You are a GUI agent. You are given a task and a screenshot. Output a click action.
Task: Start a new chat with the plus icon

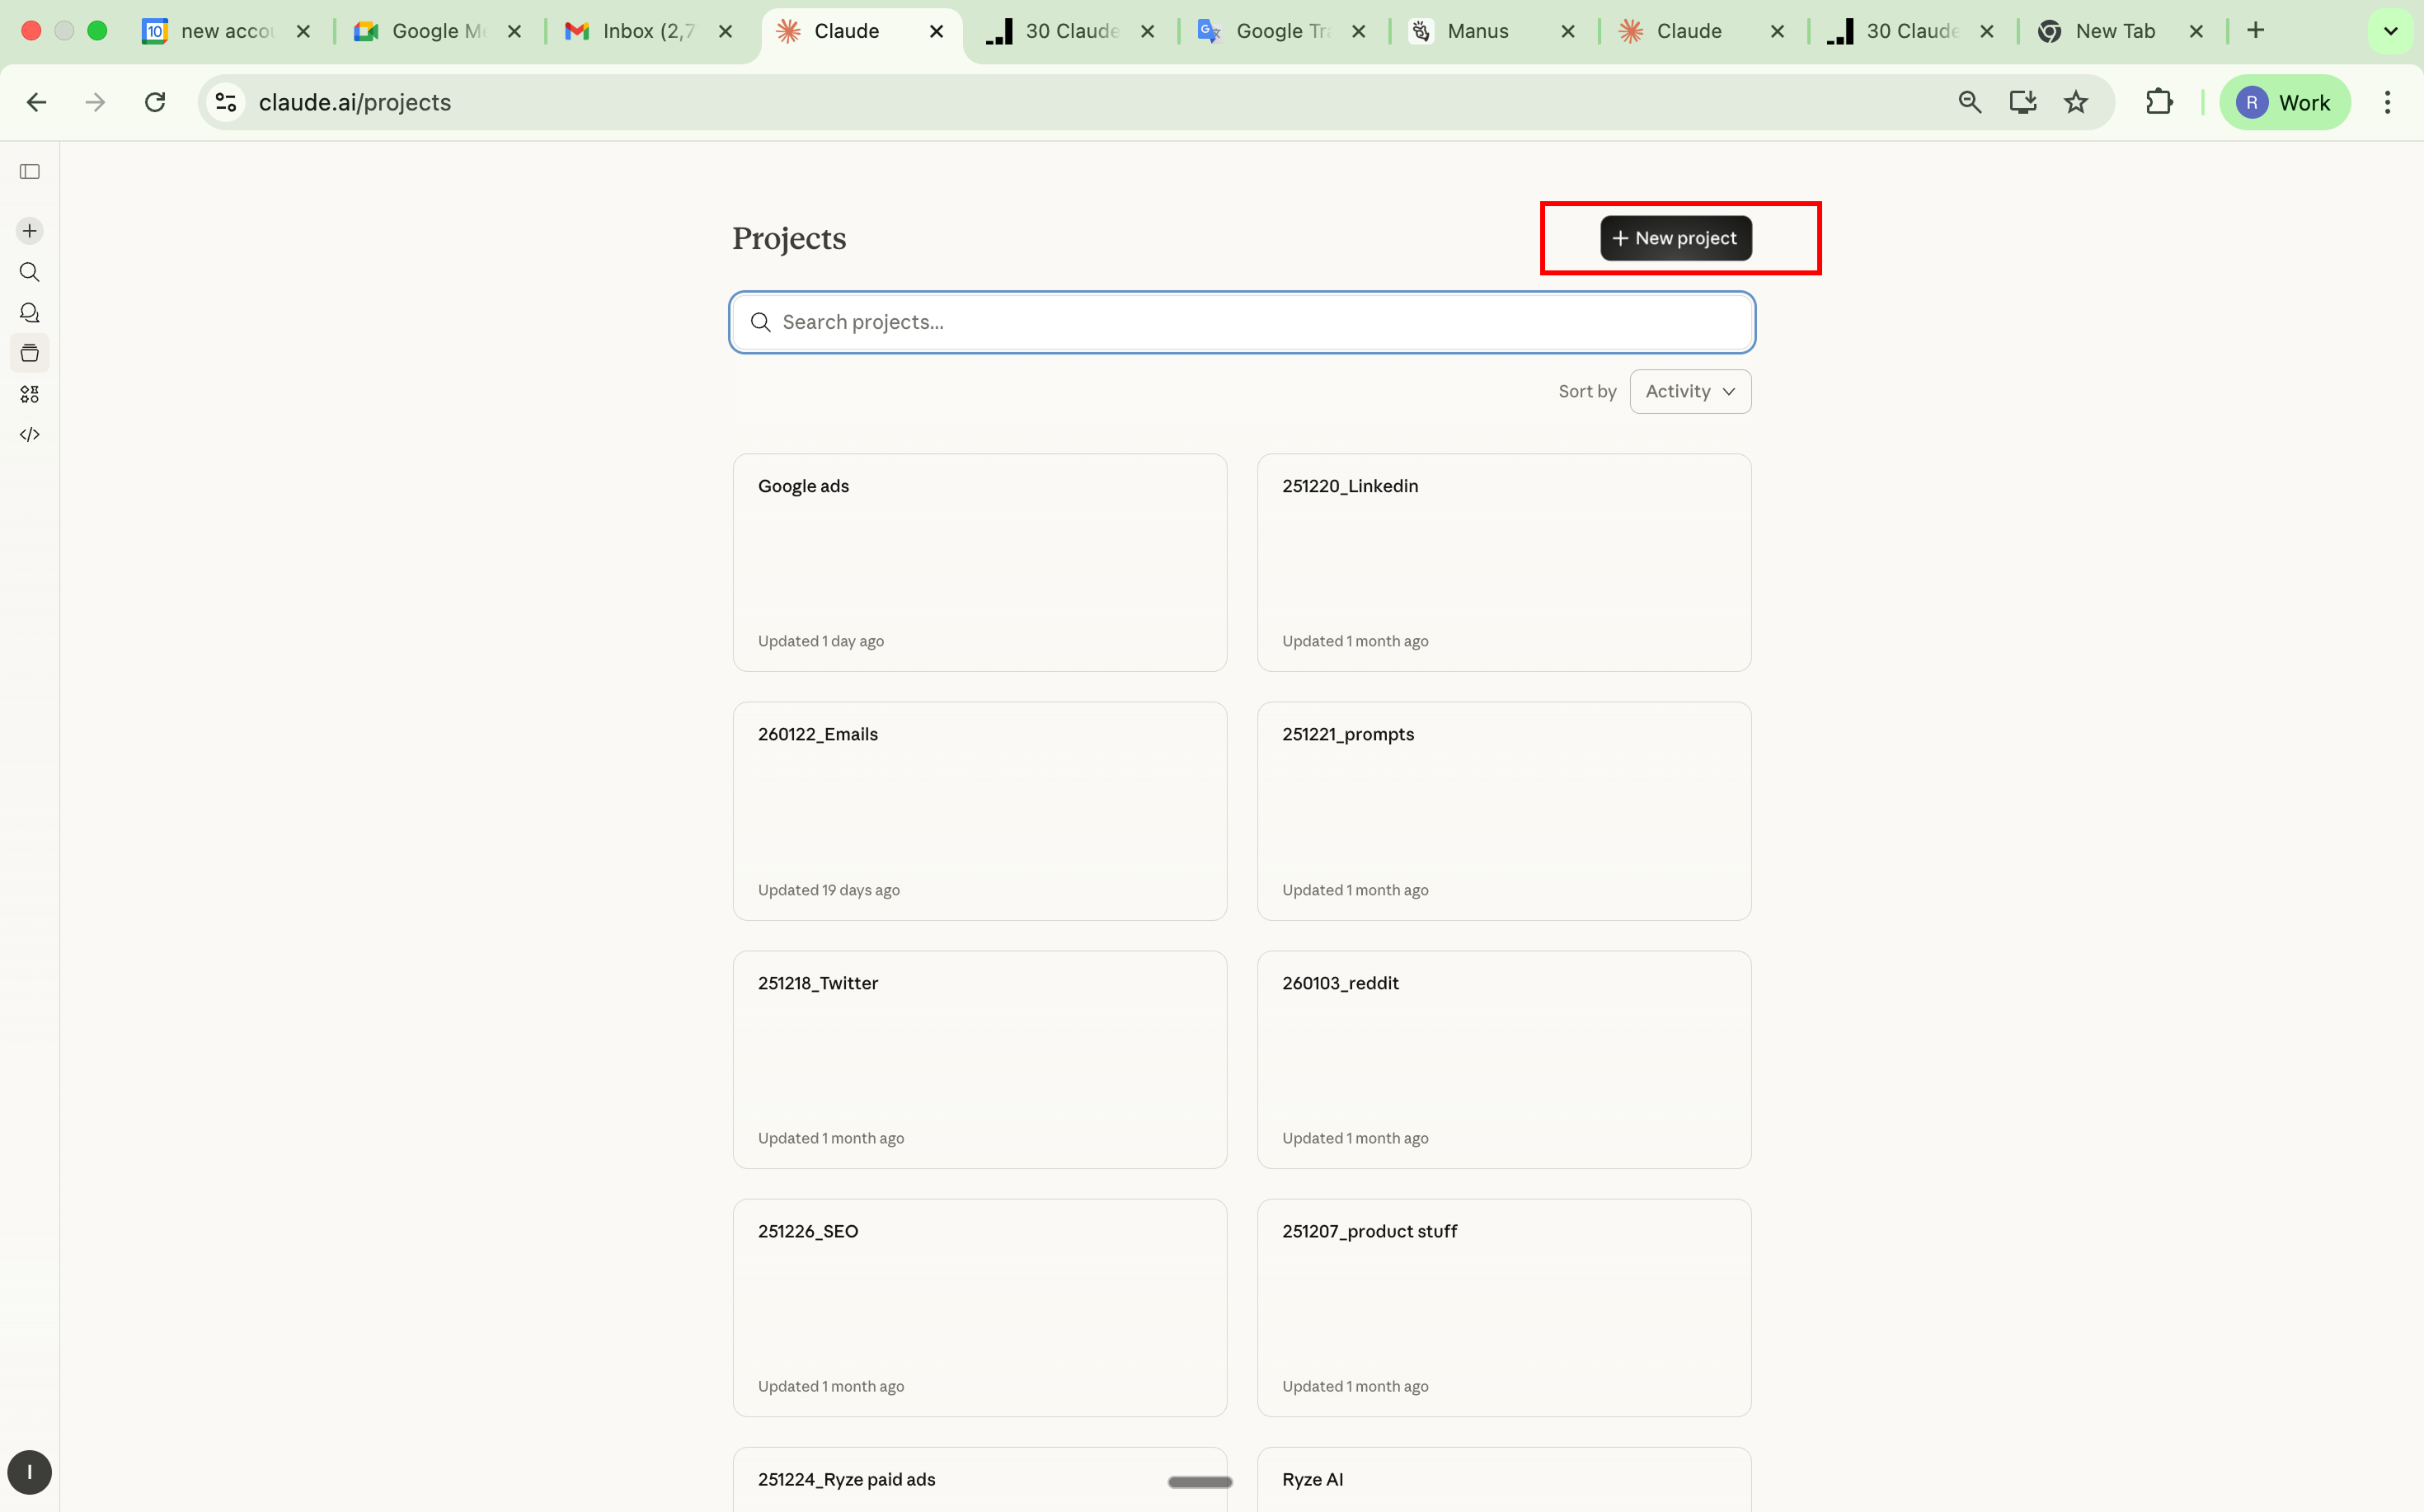pyautogui.click(x=29, y=229)
